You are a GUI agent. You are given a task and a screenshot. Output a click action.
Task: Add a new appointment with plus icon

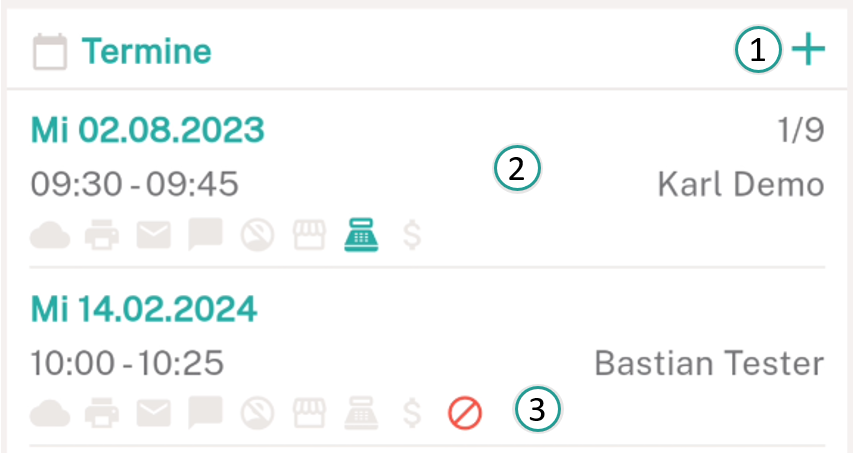click(x=808, y=49)
